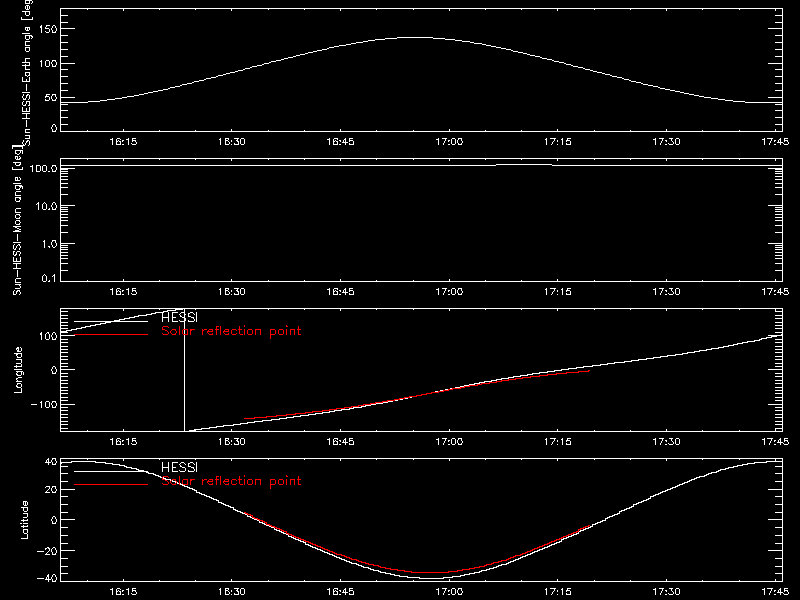The image size is (800, 600).
Task: Click 16:15 time label under Earth angle plot
Action: coord(123,142)
